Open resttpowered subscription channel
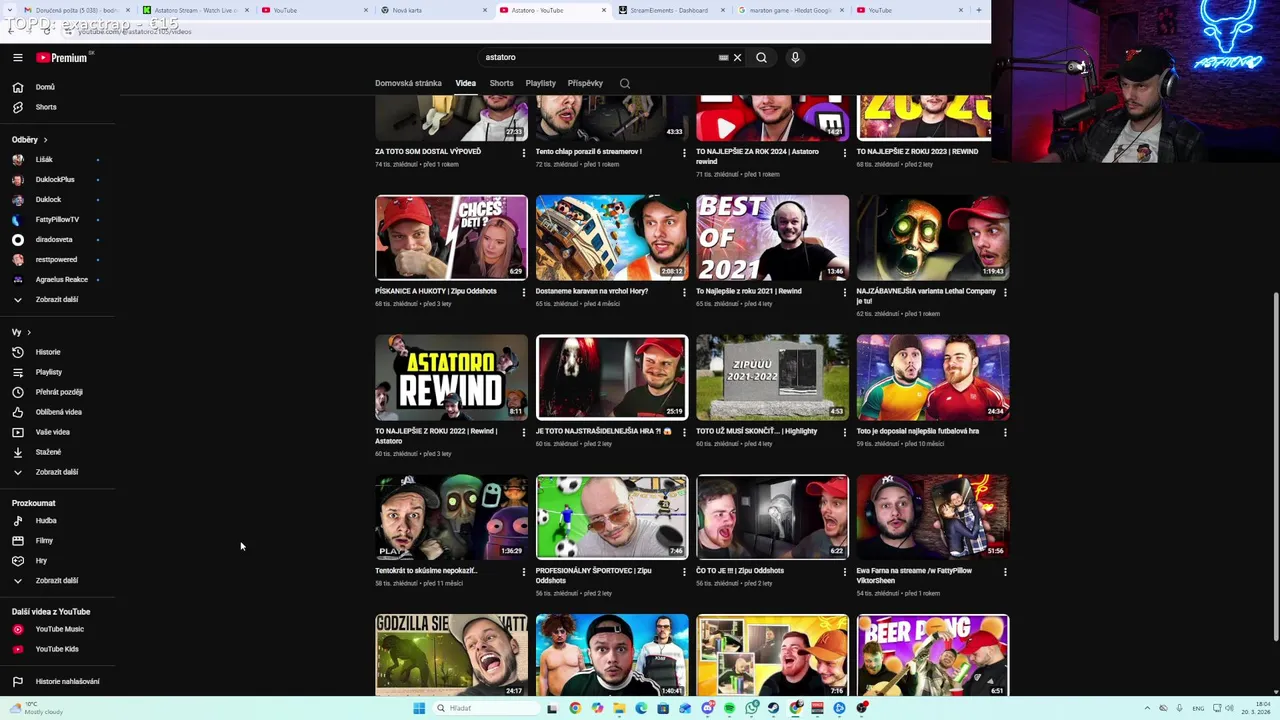Viewport: 1280px width, 720px height. [58, 260]
